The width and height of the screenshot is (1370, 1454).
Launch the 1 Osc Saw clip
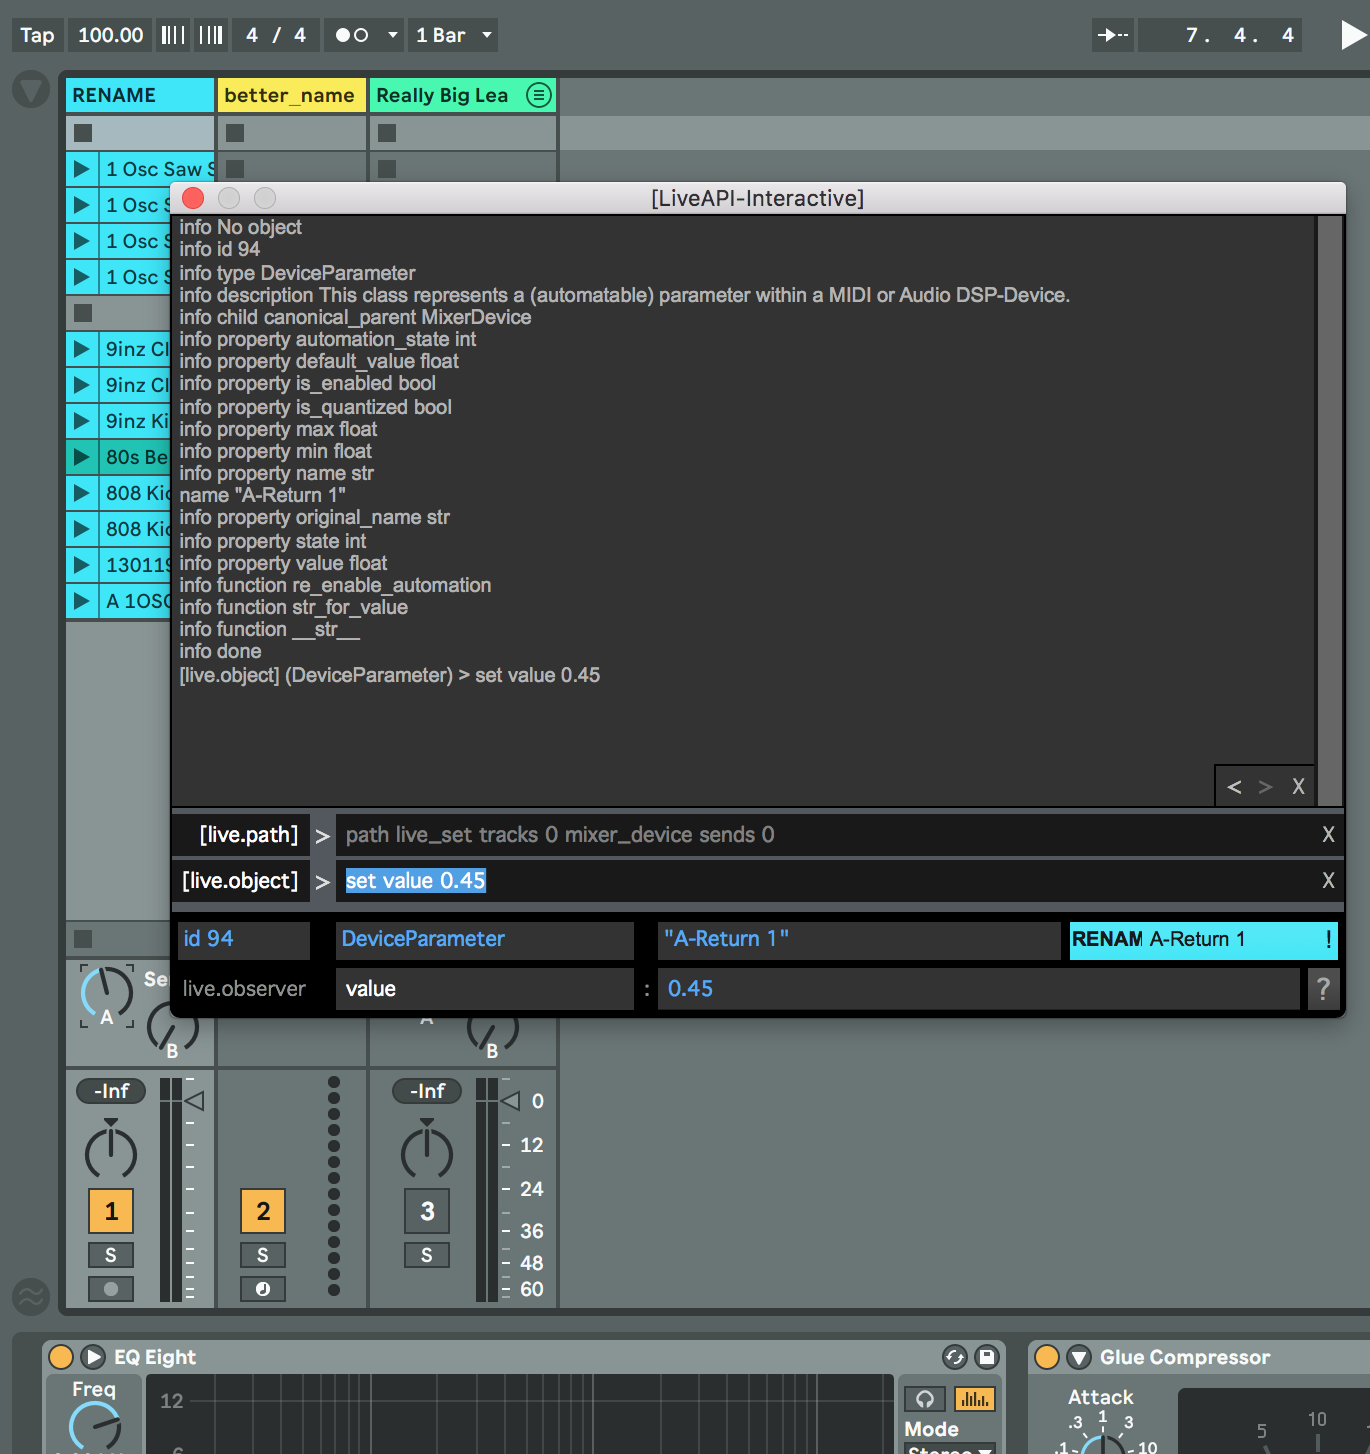82,169
